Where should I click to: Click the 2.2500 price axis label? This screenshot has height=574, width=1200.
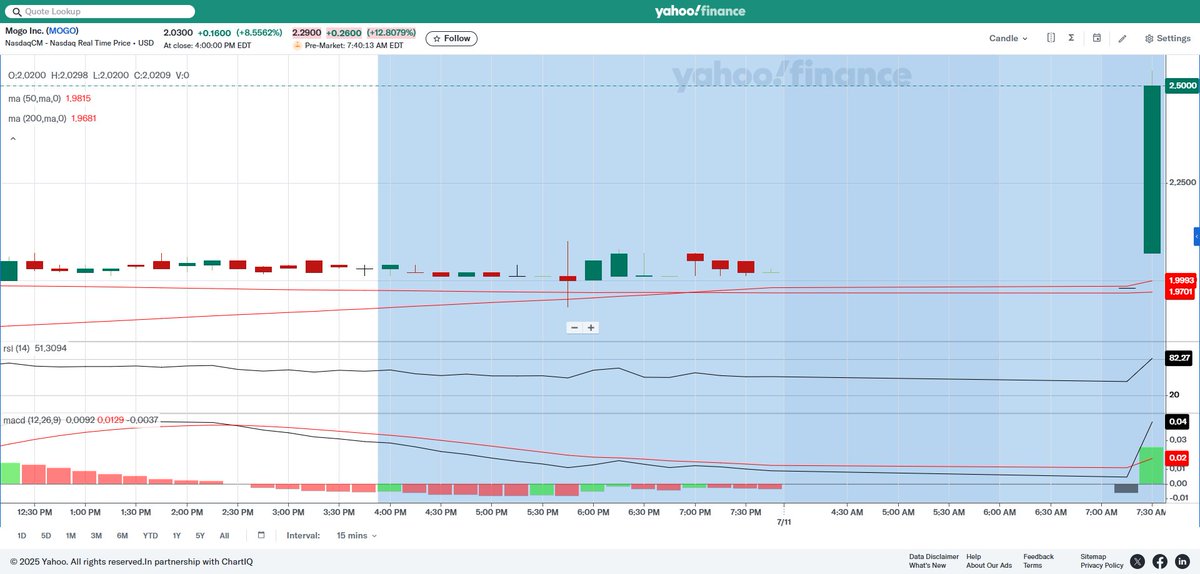coord(1182,183)
